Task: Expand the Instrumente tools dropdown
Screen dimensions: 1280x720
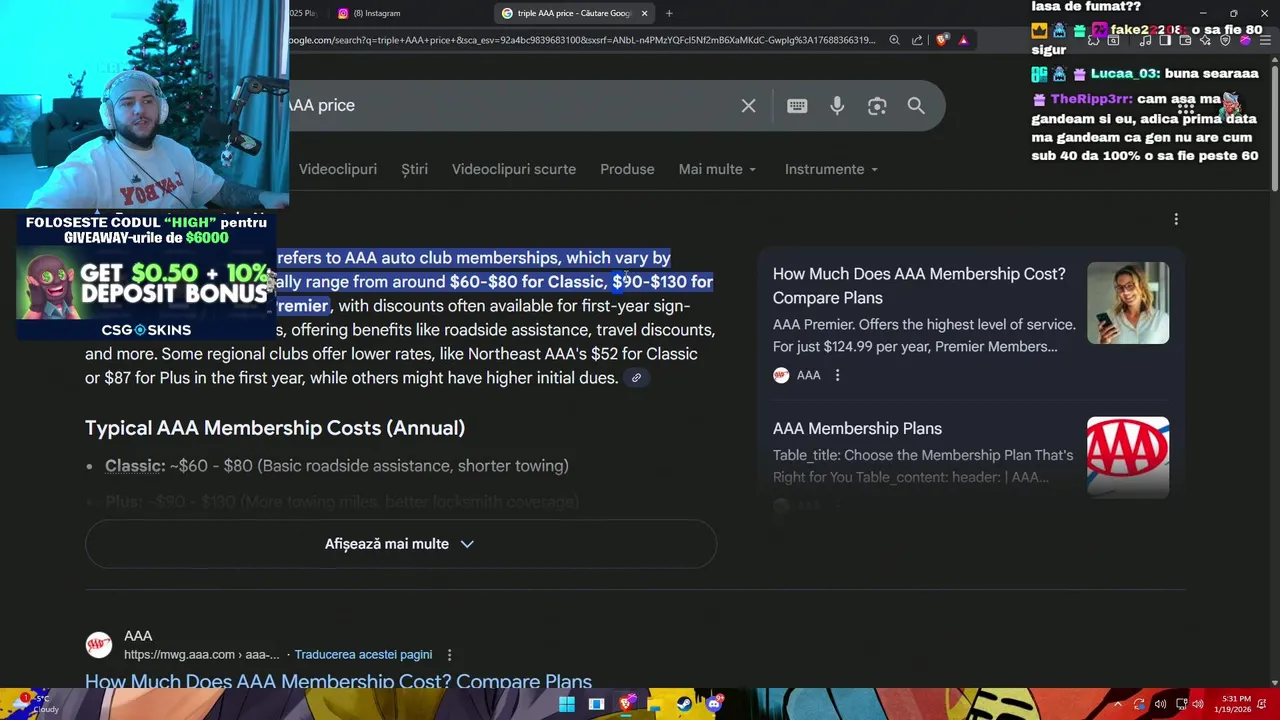Action: pyautogui.click(x=831, y=169)
